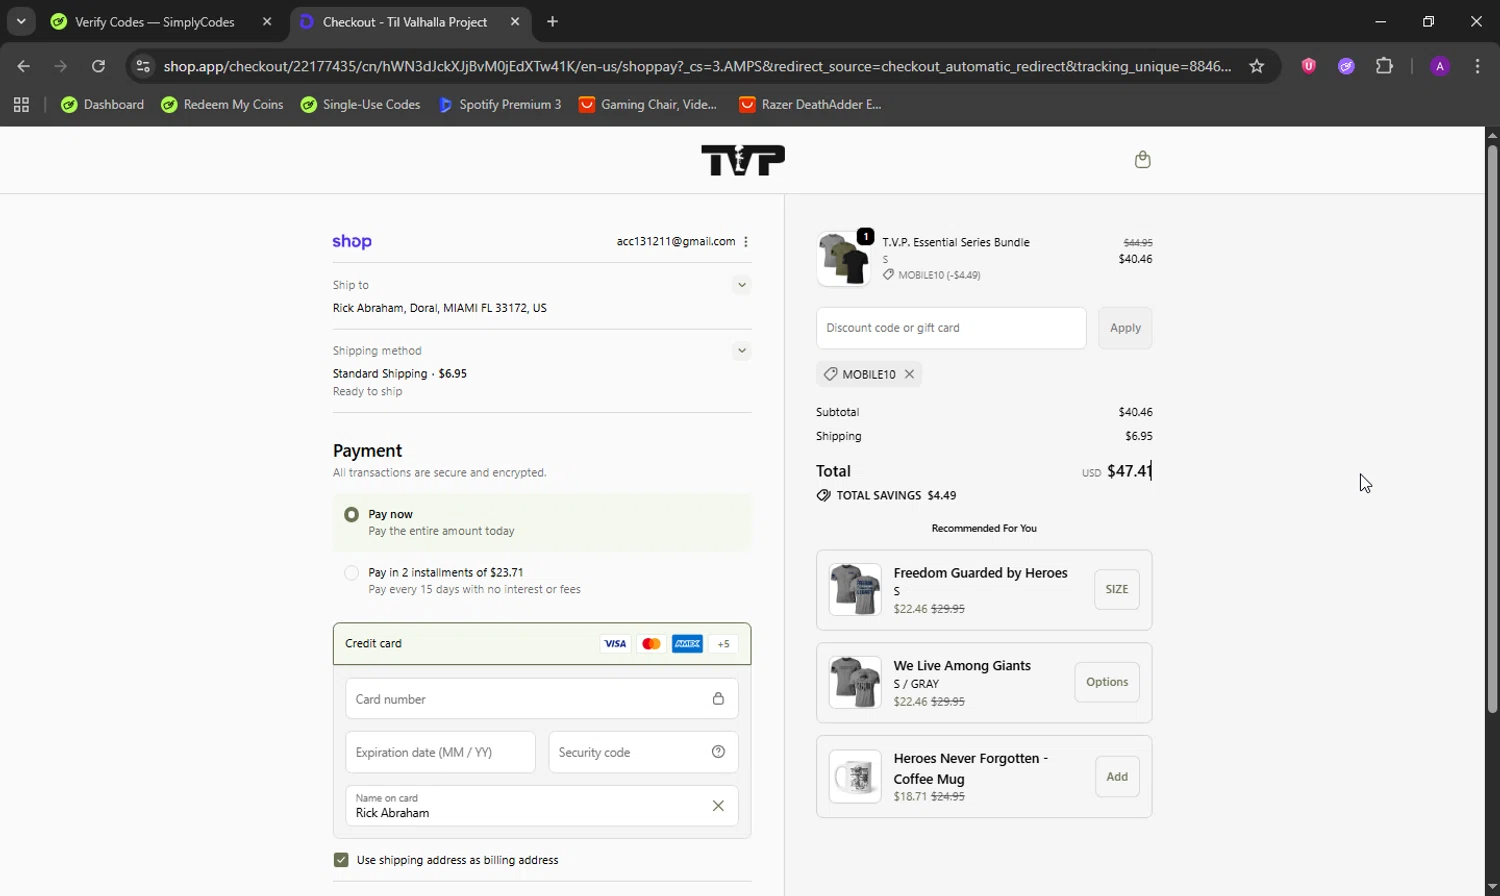Click the card number lock icon

click(718, 699)
